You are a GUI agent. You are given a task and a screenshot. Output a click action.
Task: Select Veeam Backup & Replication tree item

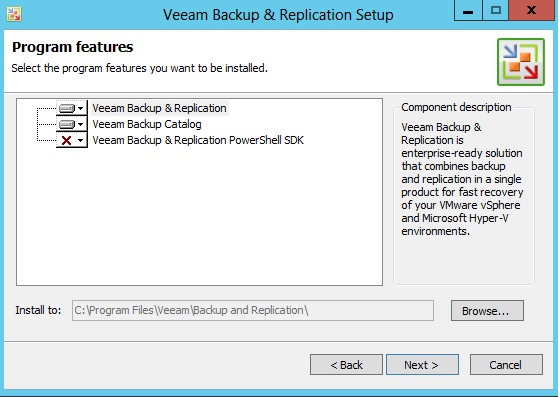point(159,108)
